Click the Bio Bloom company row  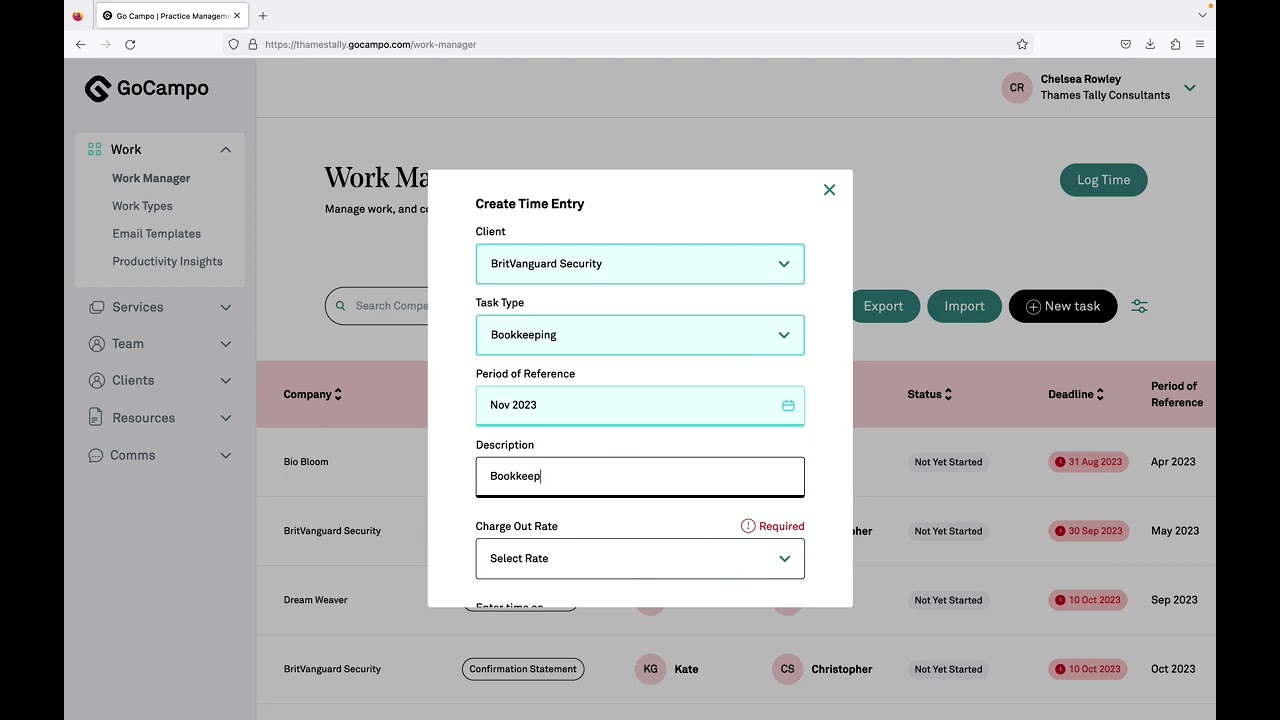(x=306, y=462)
